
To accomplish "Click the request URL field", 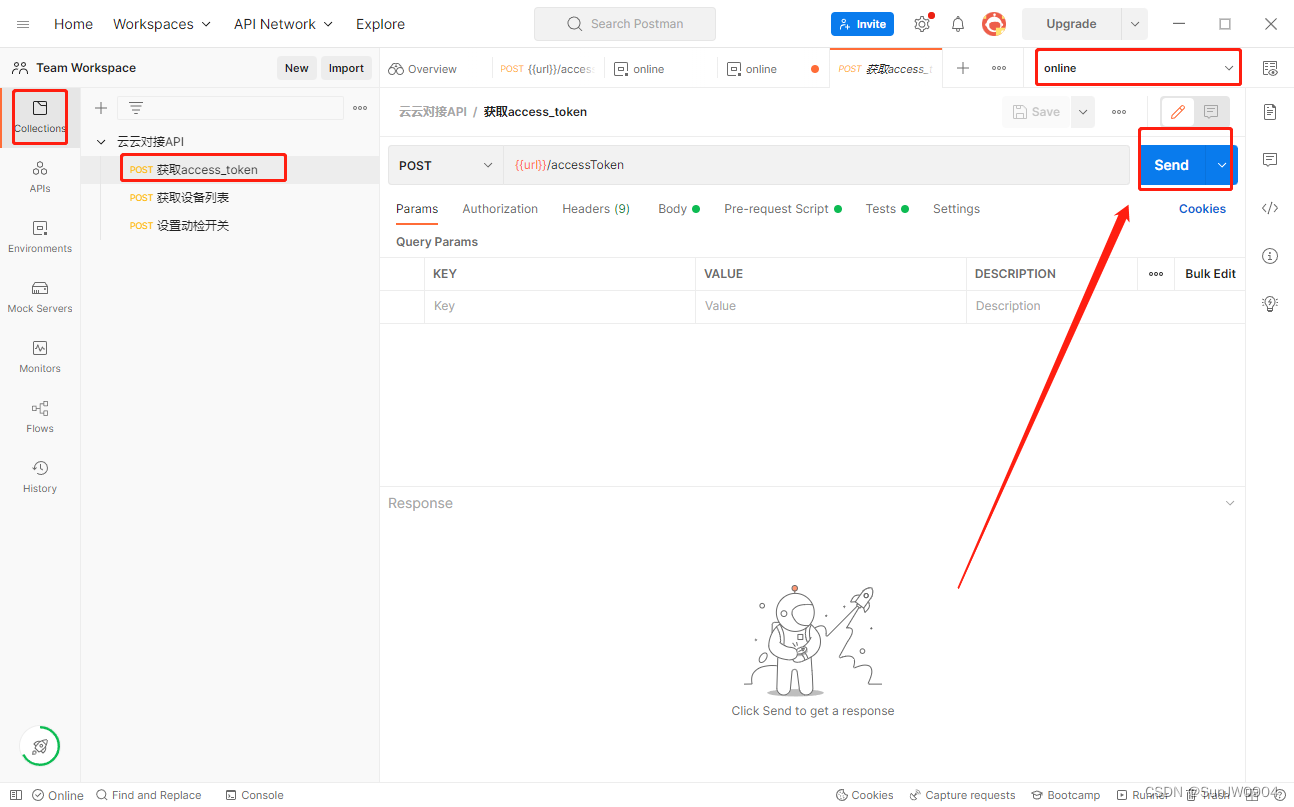I will pos(816,165).
